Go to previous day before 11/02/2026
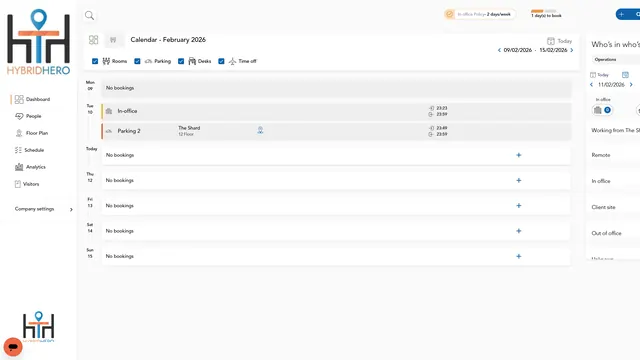This screenshot has height=360, width=640. (591, 85)
